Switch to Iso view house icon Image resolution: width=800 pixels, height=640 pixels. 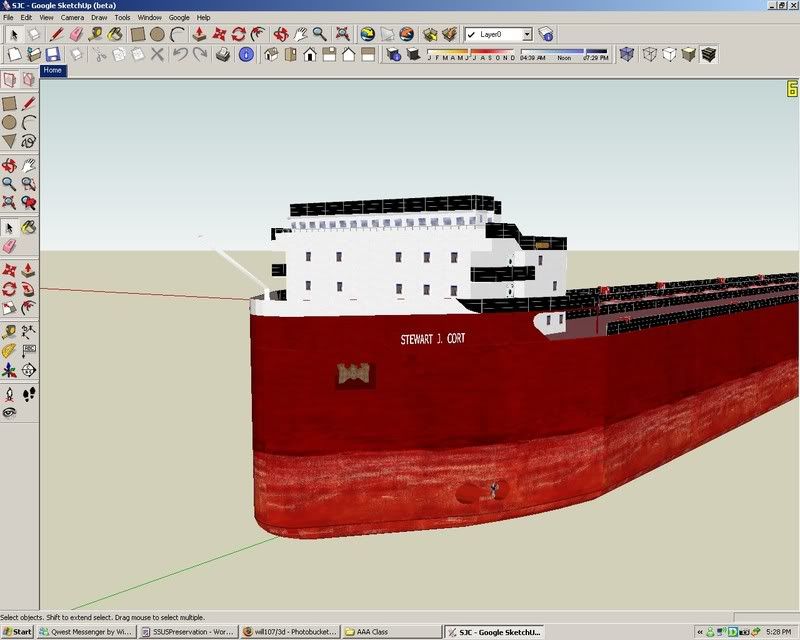(x=271, y=54)
